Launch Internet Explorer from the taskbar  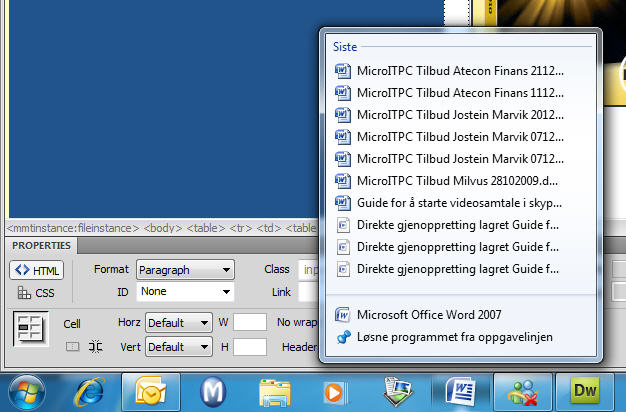click(x=89, y=392)
